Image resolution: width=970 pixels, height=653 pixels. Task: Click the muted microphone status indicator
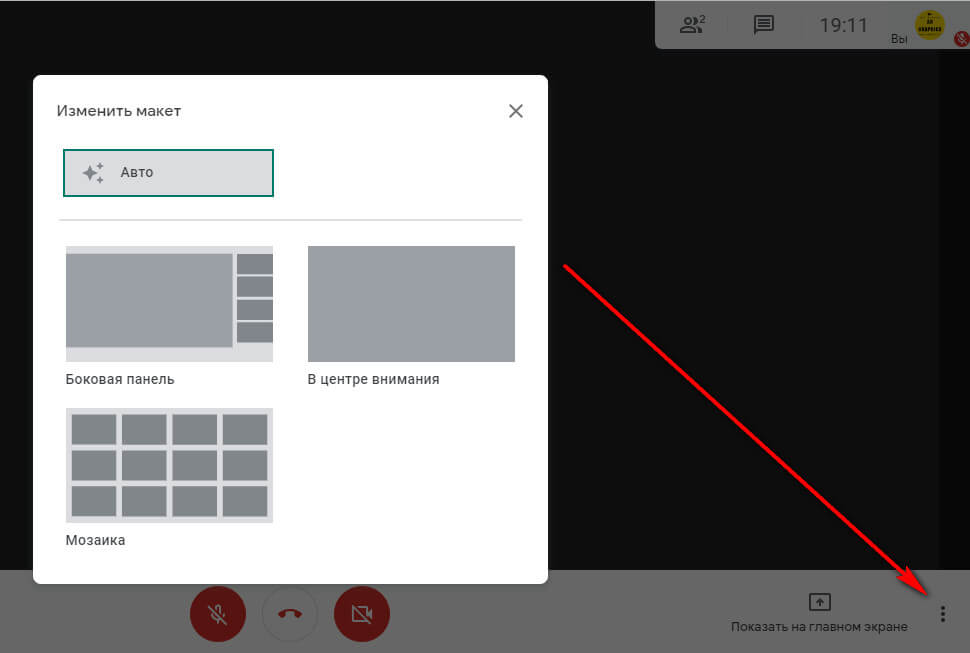(959, 37)
